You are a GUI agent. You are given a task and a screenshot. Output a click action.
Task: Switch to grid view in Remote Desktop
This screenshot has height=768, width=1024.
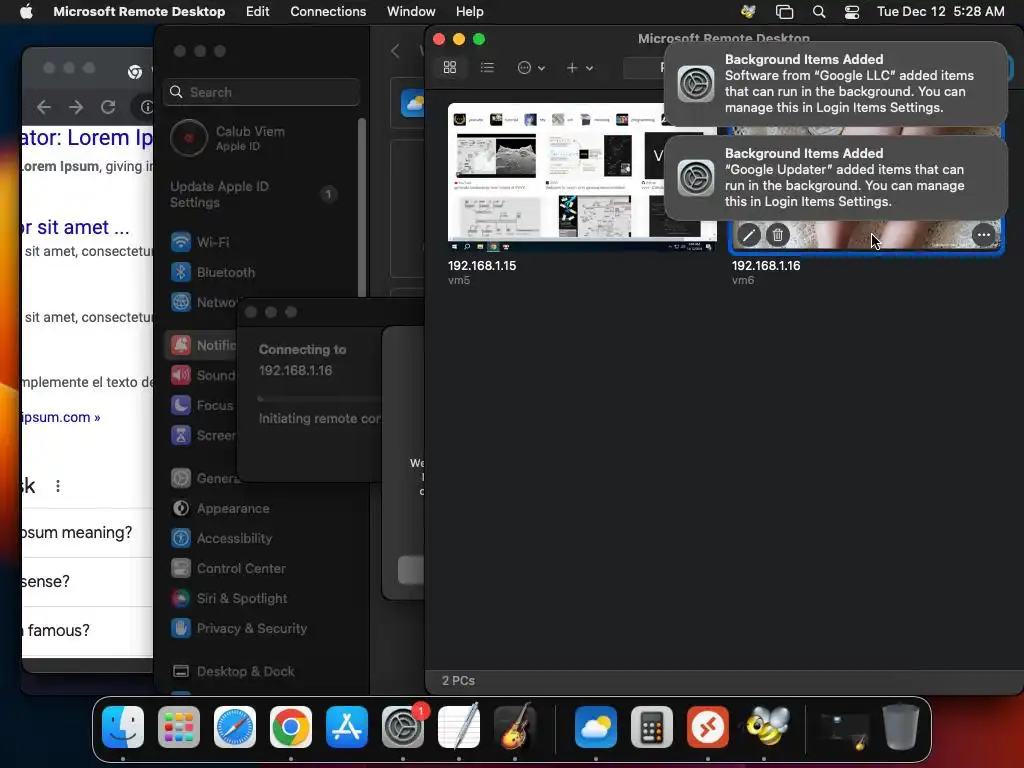[450, 68]
